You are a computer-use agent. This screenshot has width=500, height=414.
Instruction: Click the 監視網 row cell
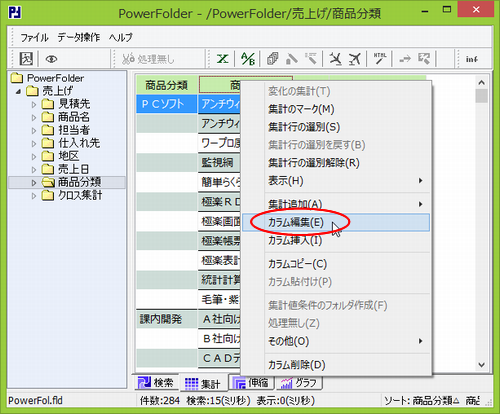219,163
